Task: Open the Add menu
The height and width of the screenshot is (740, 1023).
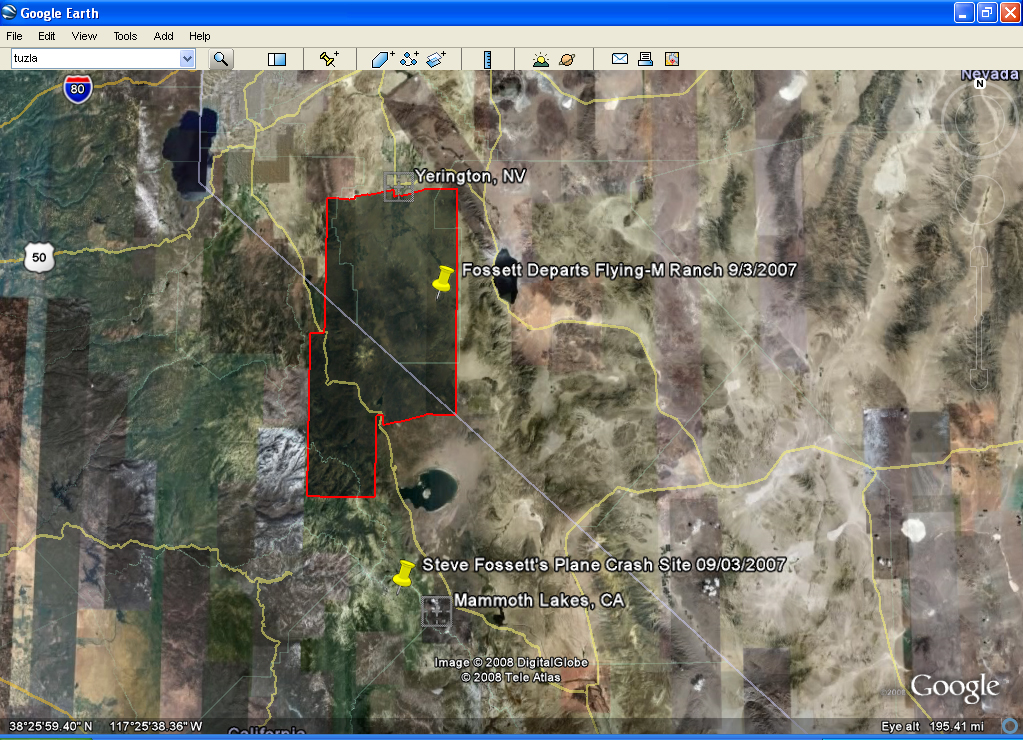Action: coord(163,36)
